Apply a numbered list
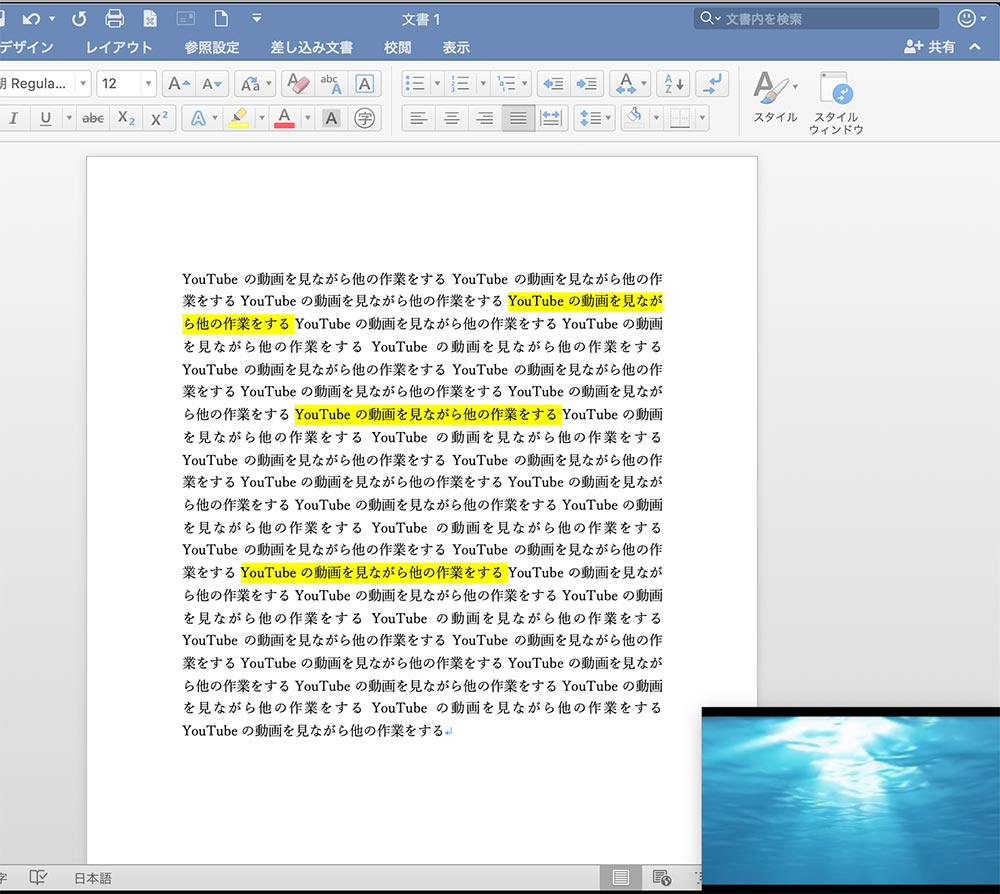Viewport: 1000px width, 894px height. [x=460, y=84]
